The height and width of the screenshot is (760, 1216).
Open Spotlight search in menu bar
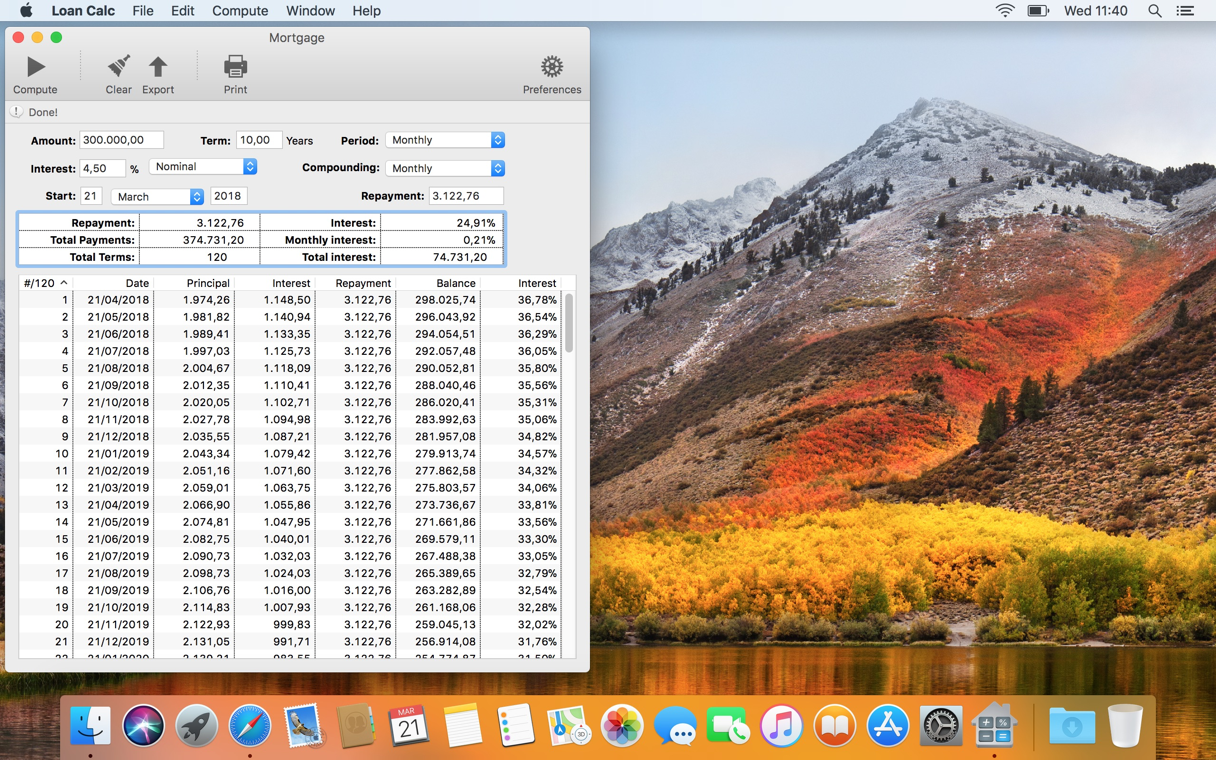click(1154, 11)
